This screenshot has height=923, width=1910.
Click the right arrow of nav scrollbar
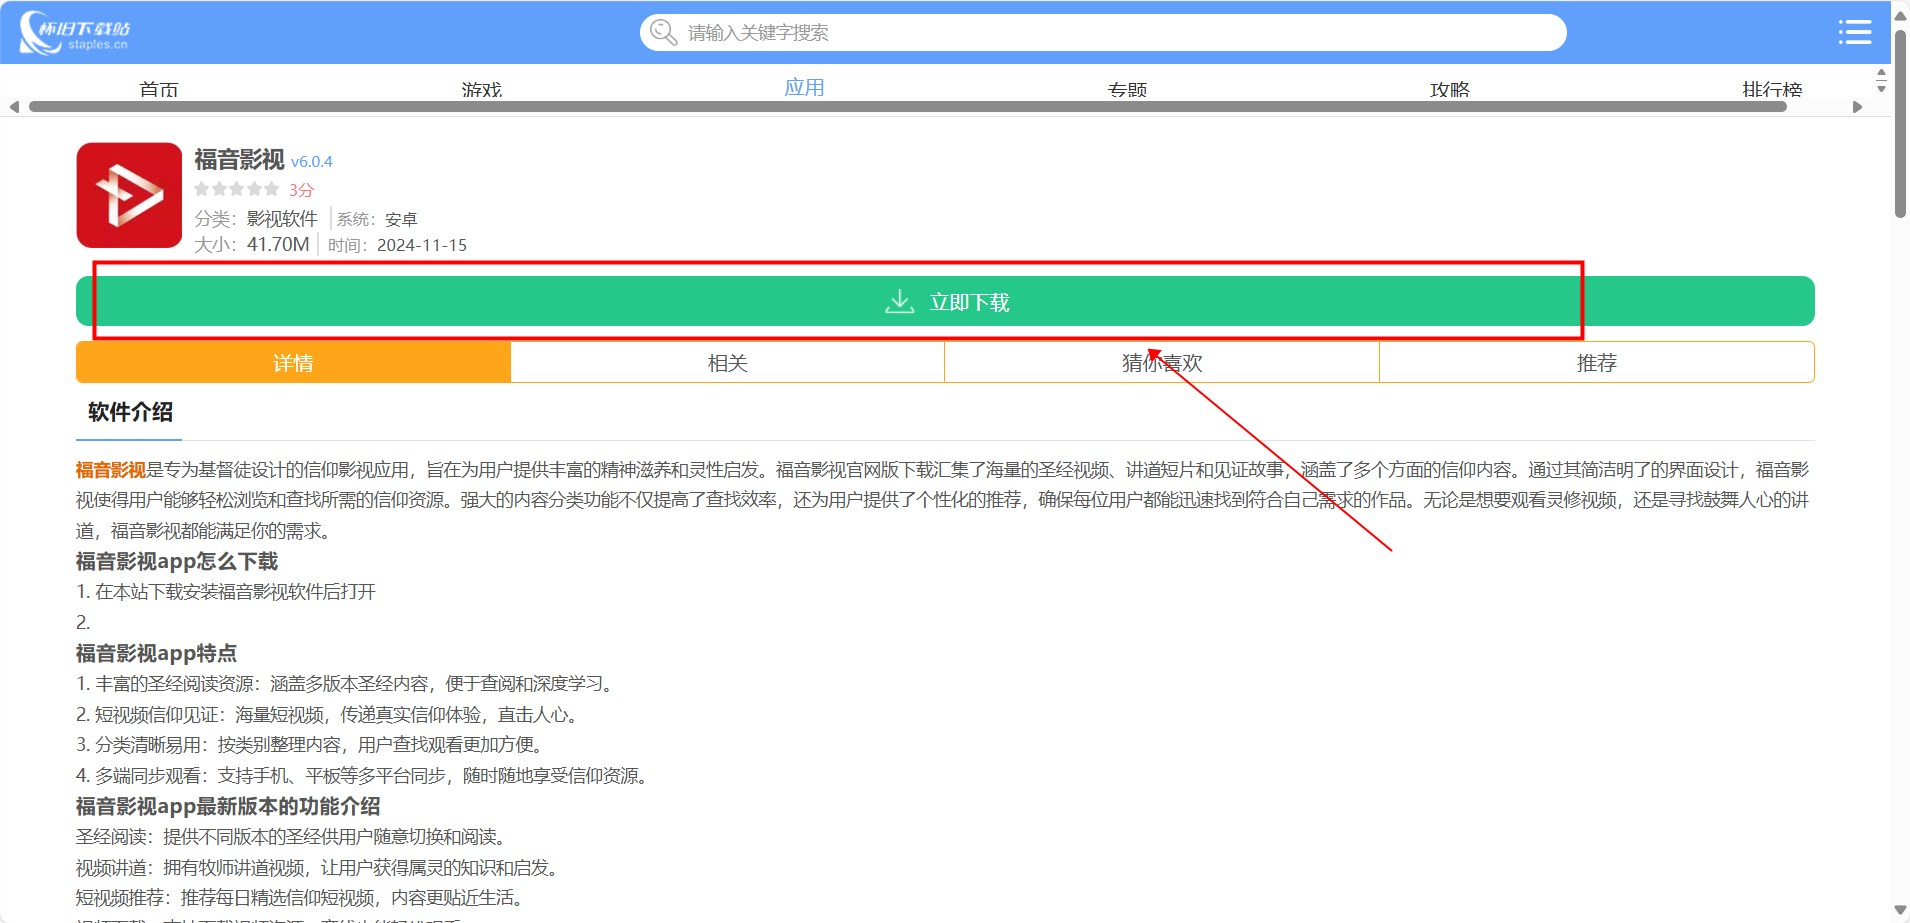(x=1858, y=107)
